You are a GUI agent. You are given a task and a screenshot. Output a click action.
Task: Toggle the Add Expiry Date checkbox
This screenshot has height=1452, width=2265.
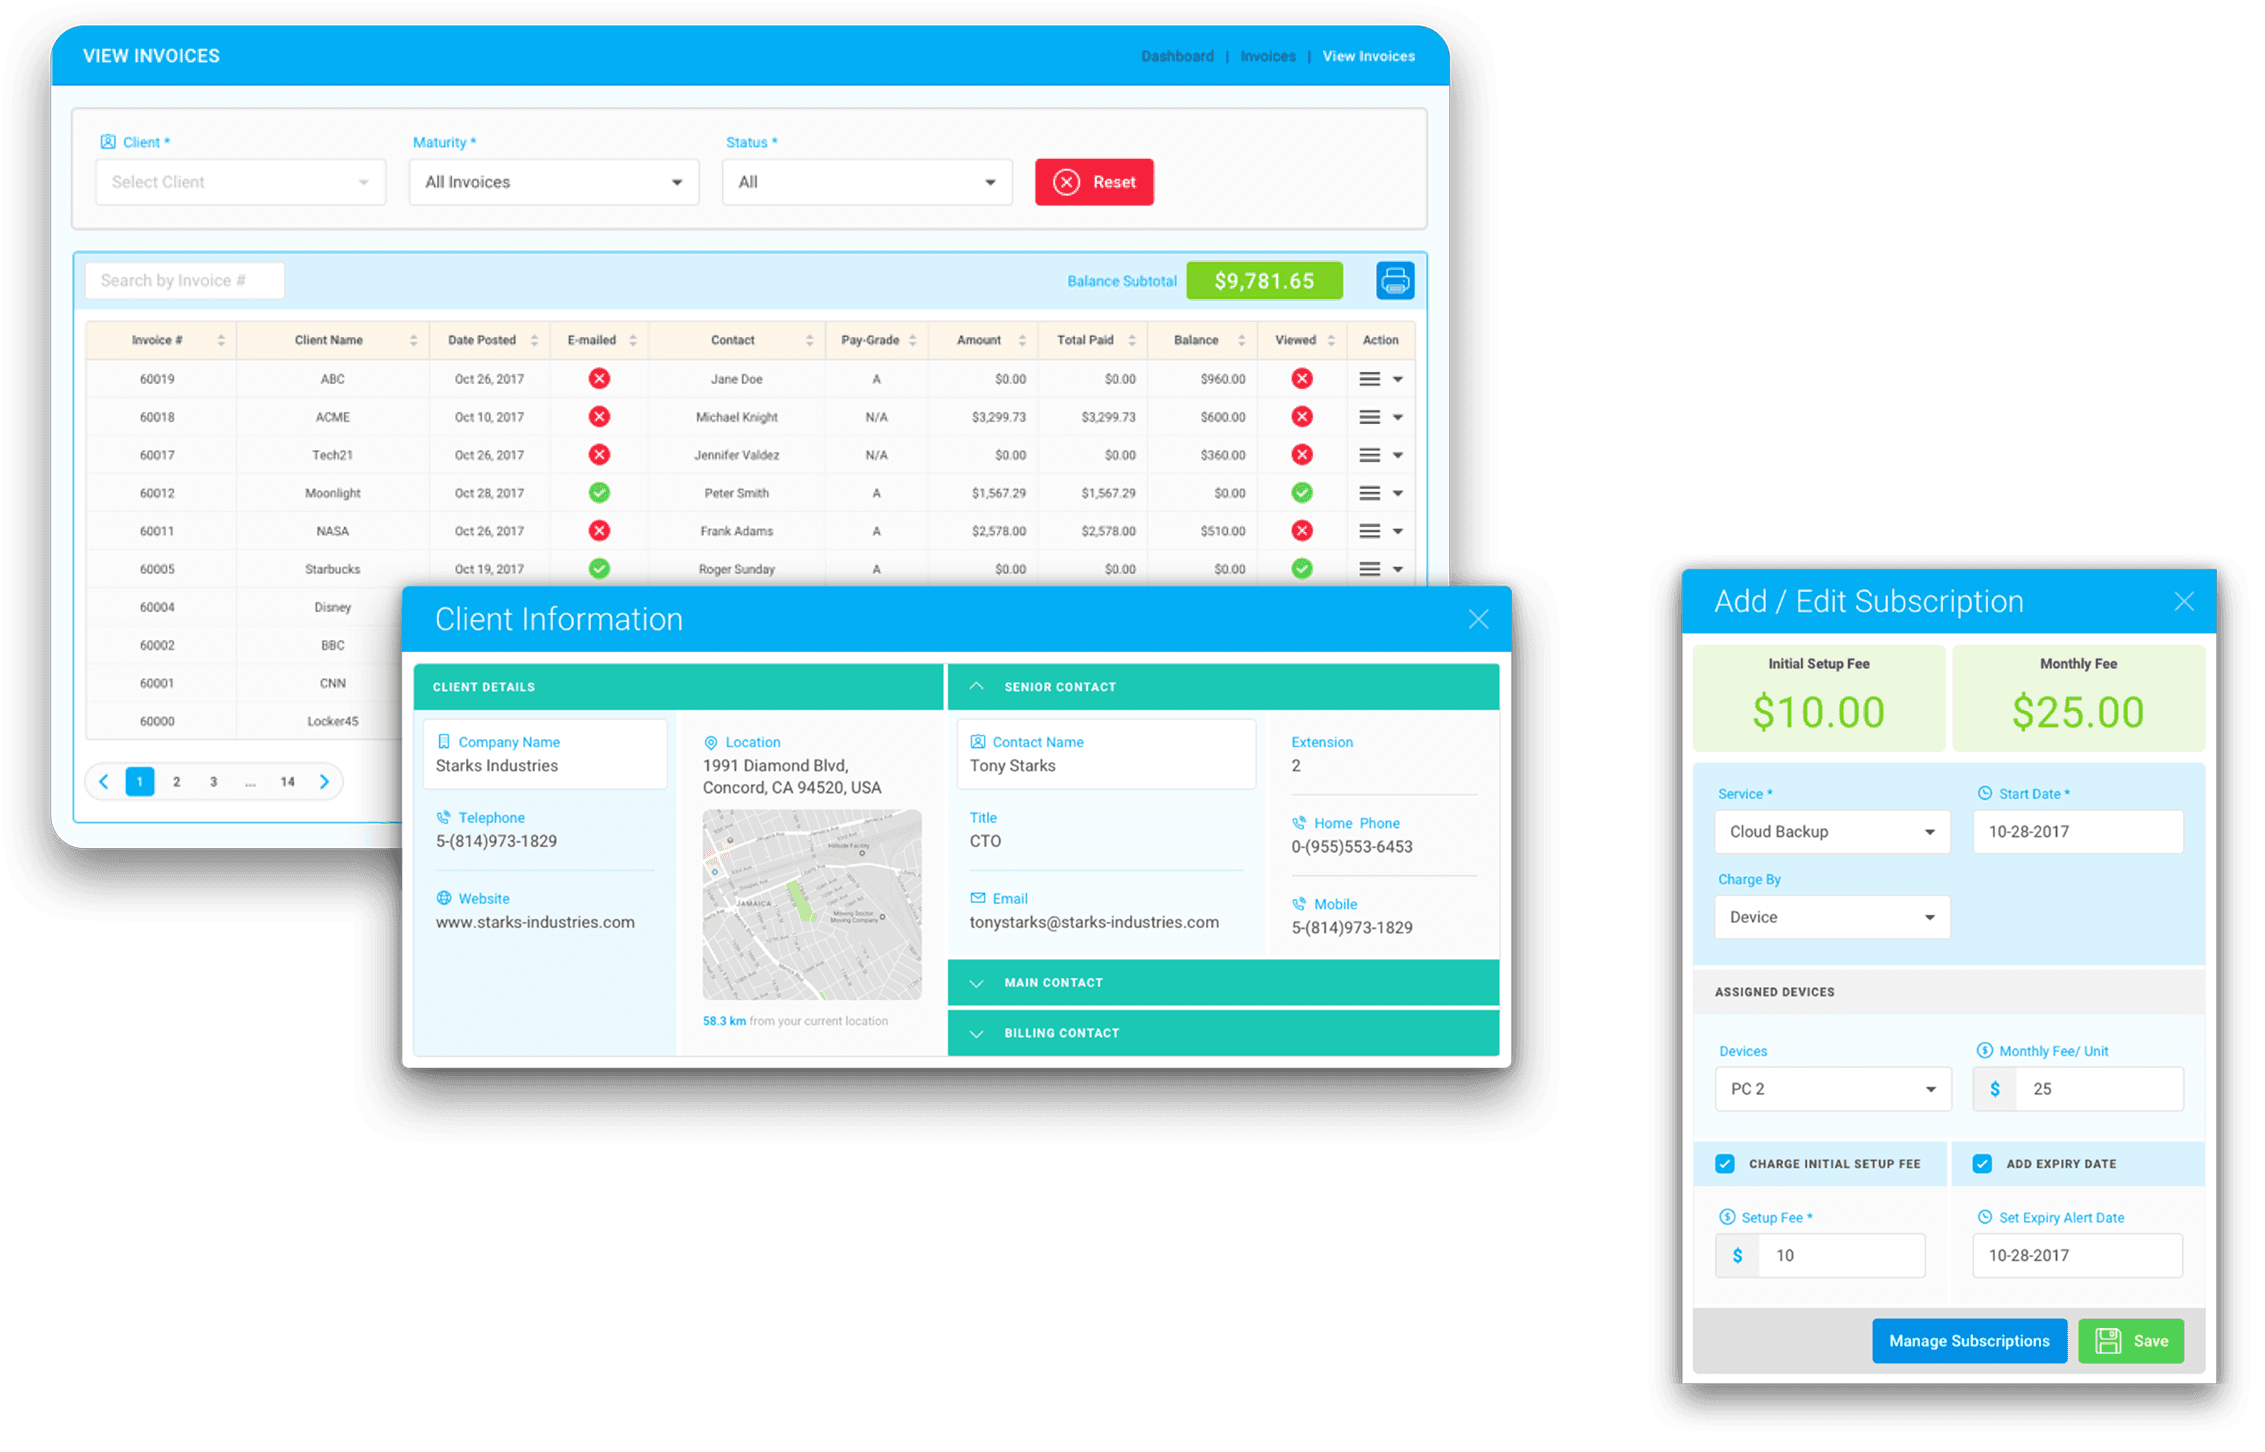point(1982,1164)
